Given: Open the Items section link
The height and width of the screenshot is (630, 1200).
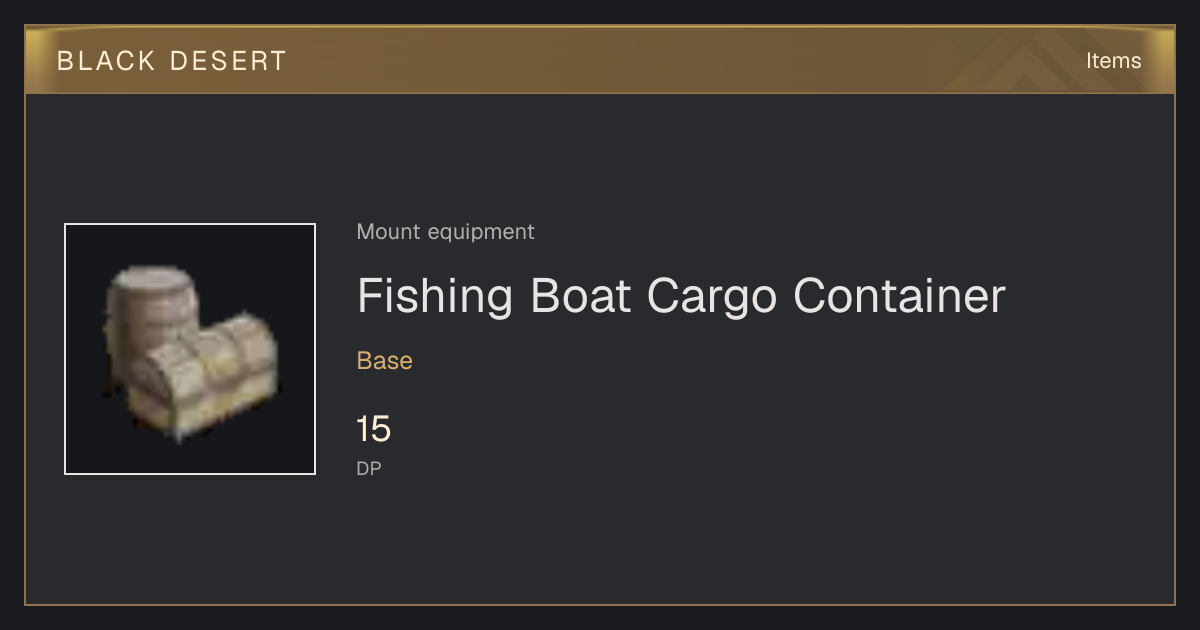Looking at the screenshot, I should (x=1113, y=60).
